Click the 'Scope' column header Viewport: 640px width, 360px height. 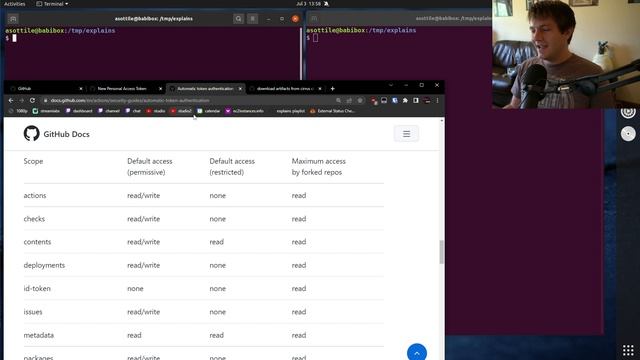[x=33, y=161]
